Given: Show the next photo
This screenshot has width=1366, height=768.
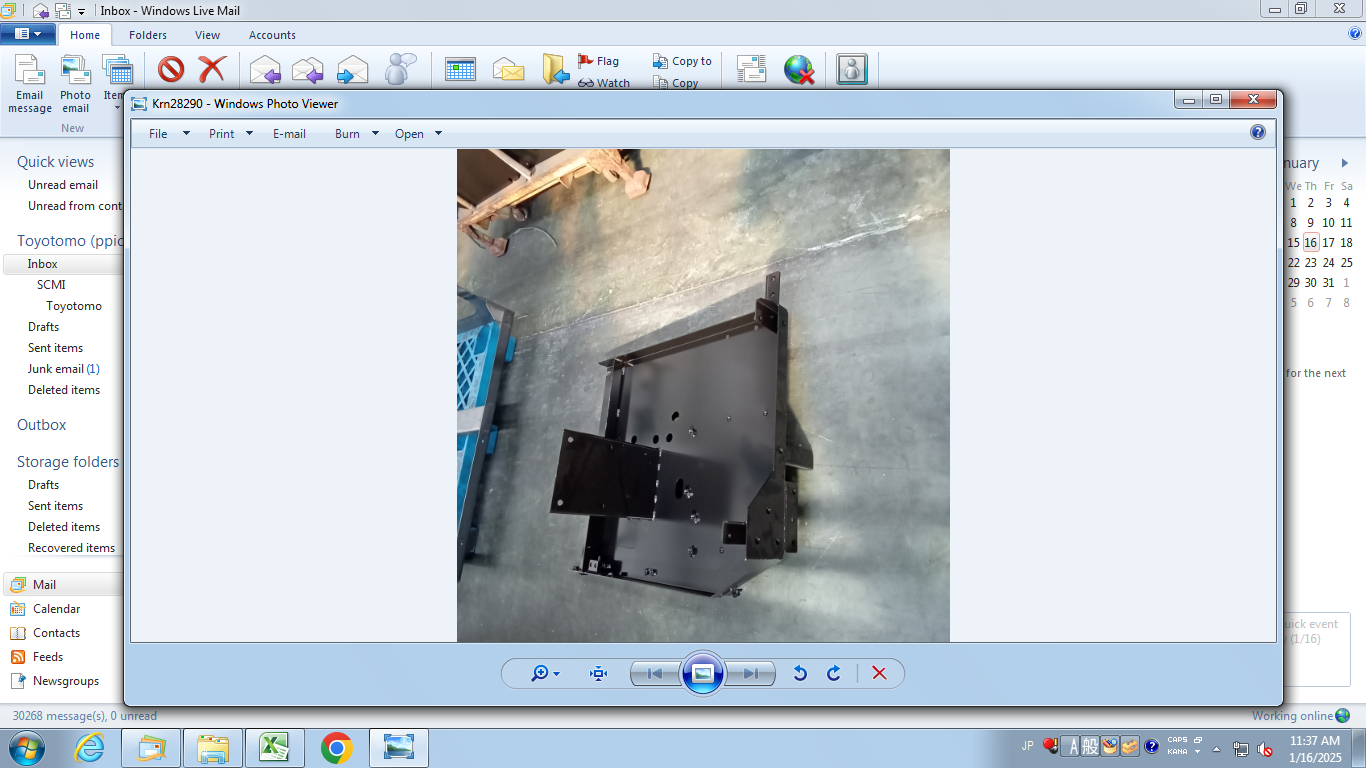Looking at the screenshot, I should coord(751,673).
